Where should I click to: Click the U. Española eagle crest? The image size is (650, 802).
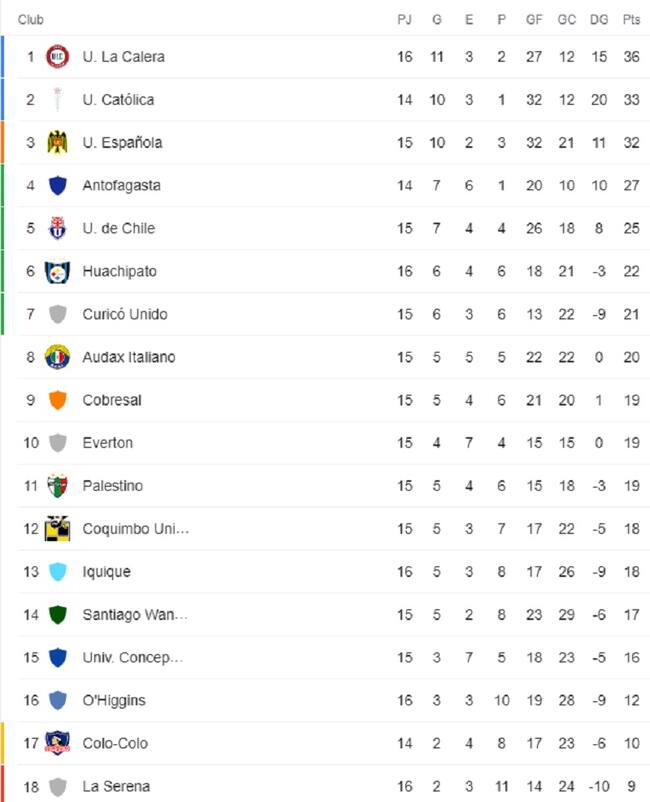click(x=57, y=142)
